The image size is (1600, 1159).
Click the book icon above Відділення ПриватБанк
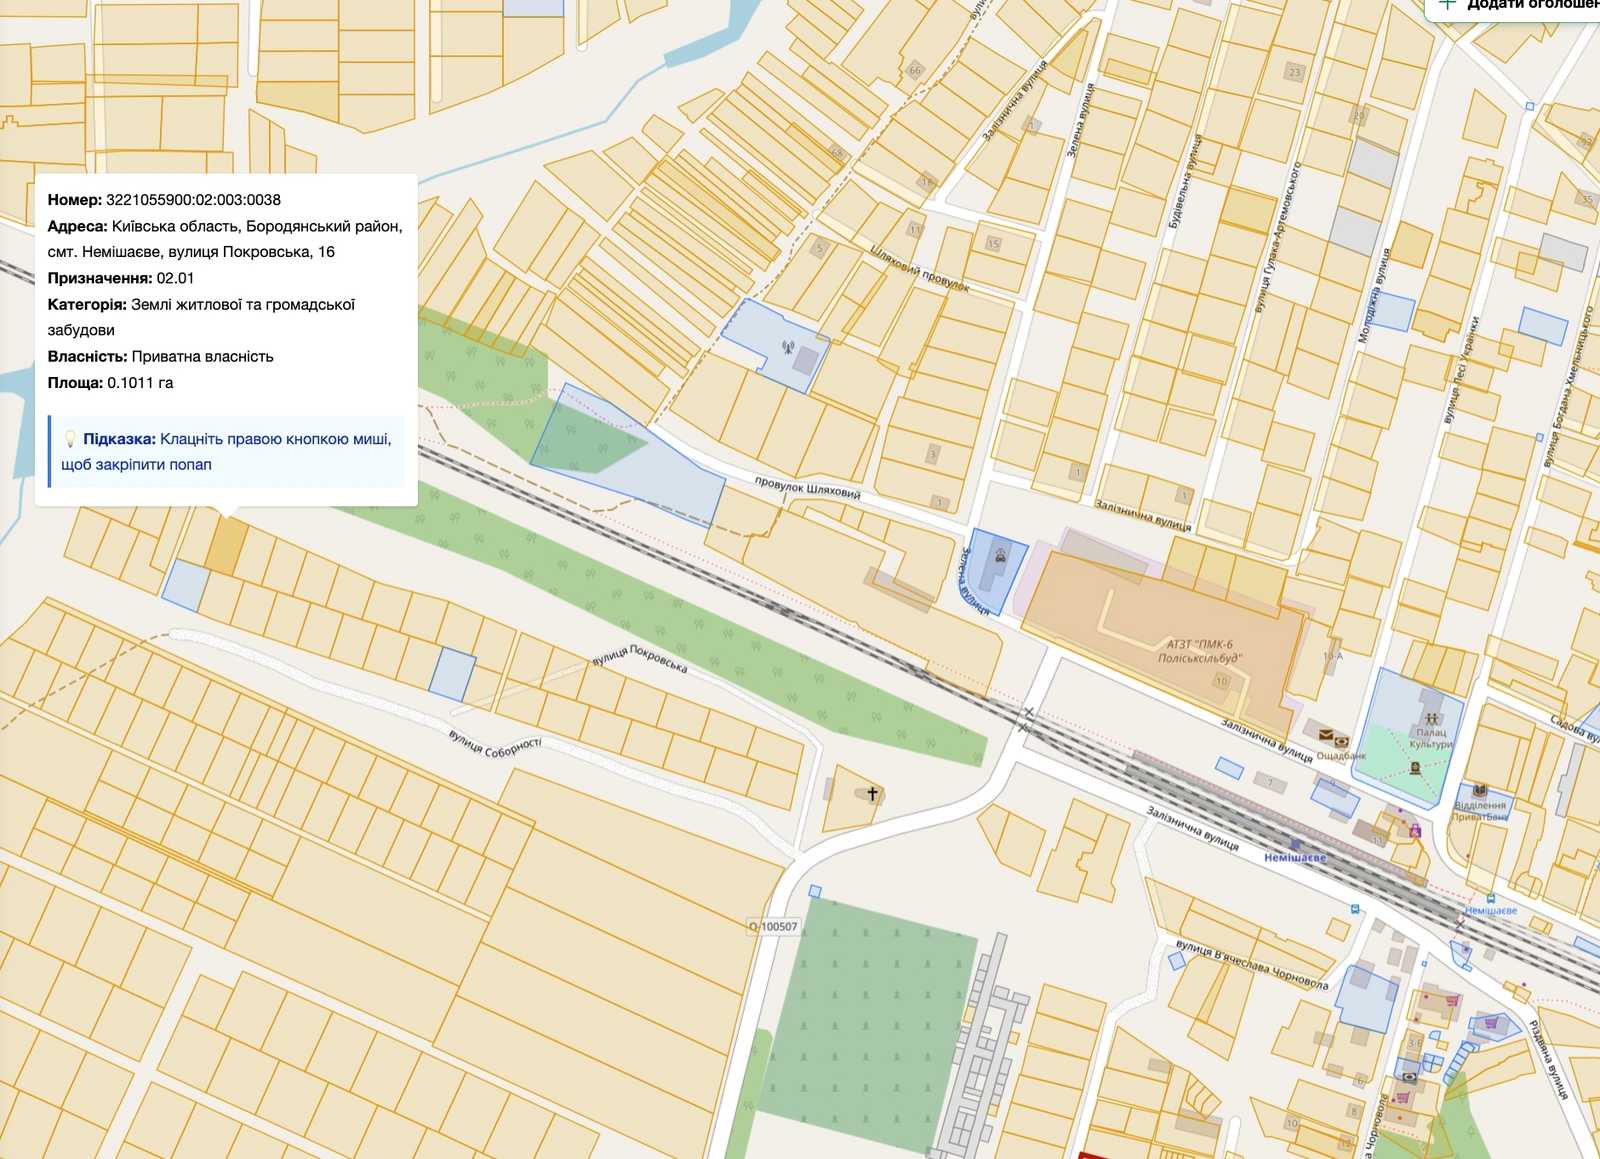(x=1480, y=791)
